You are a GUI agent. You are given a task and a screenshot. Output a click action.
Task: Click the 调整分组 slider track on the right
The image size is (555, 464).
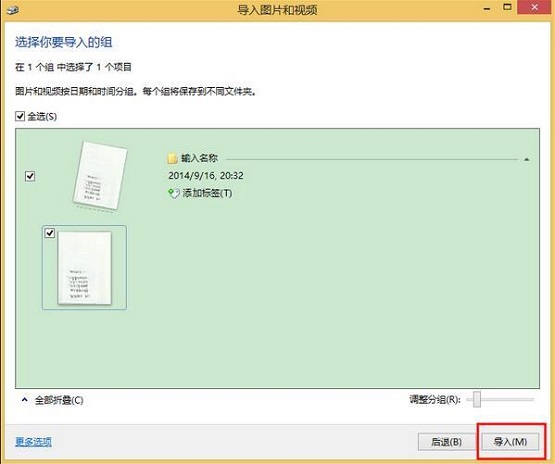click(x=507, y=400)
